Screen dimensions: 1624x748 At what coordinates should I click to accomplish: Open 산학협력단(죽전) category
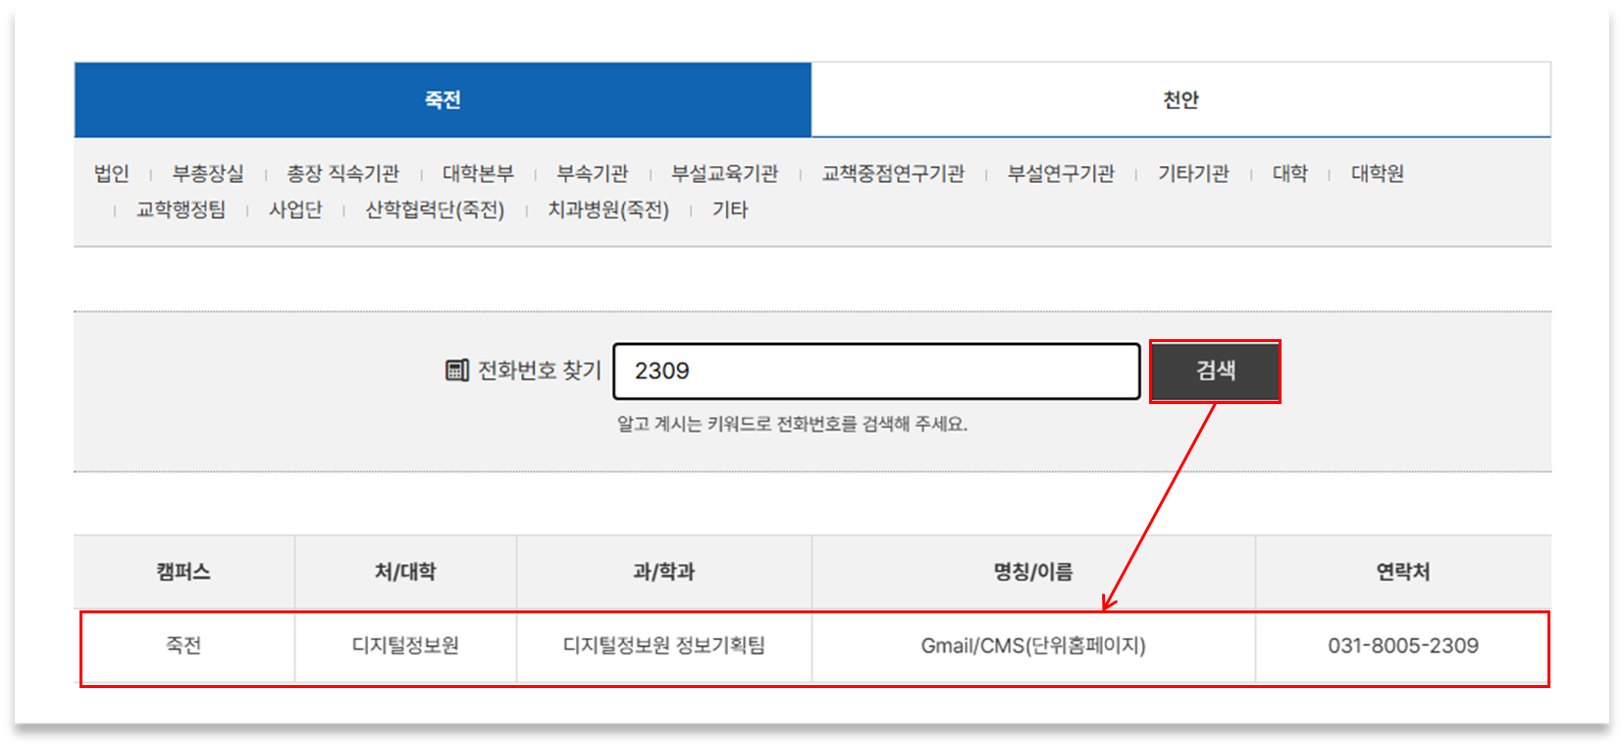[x=435, y=210]
